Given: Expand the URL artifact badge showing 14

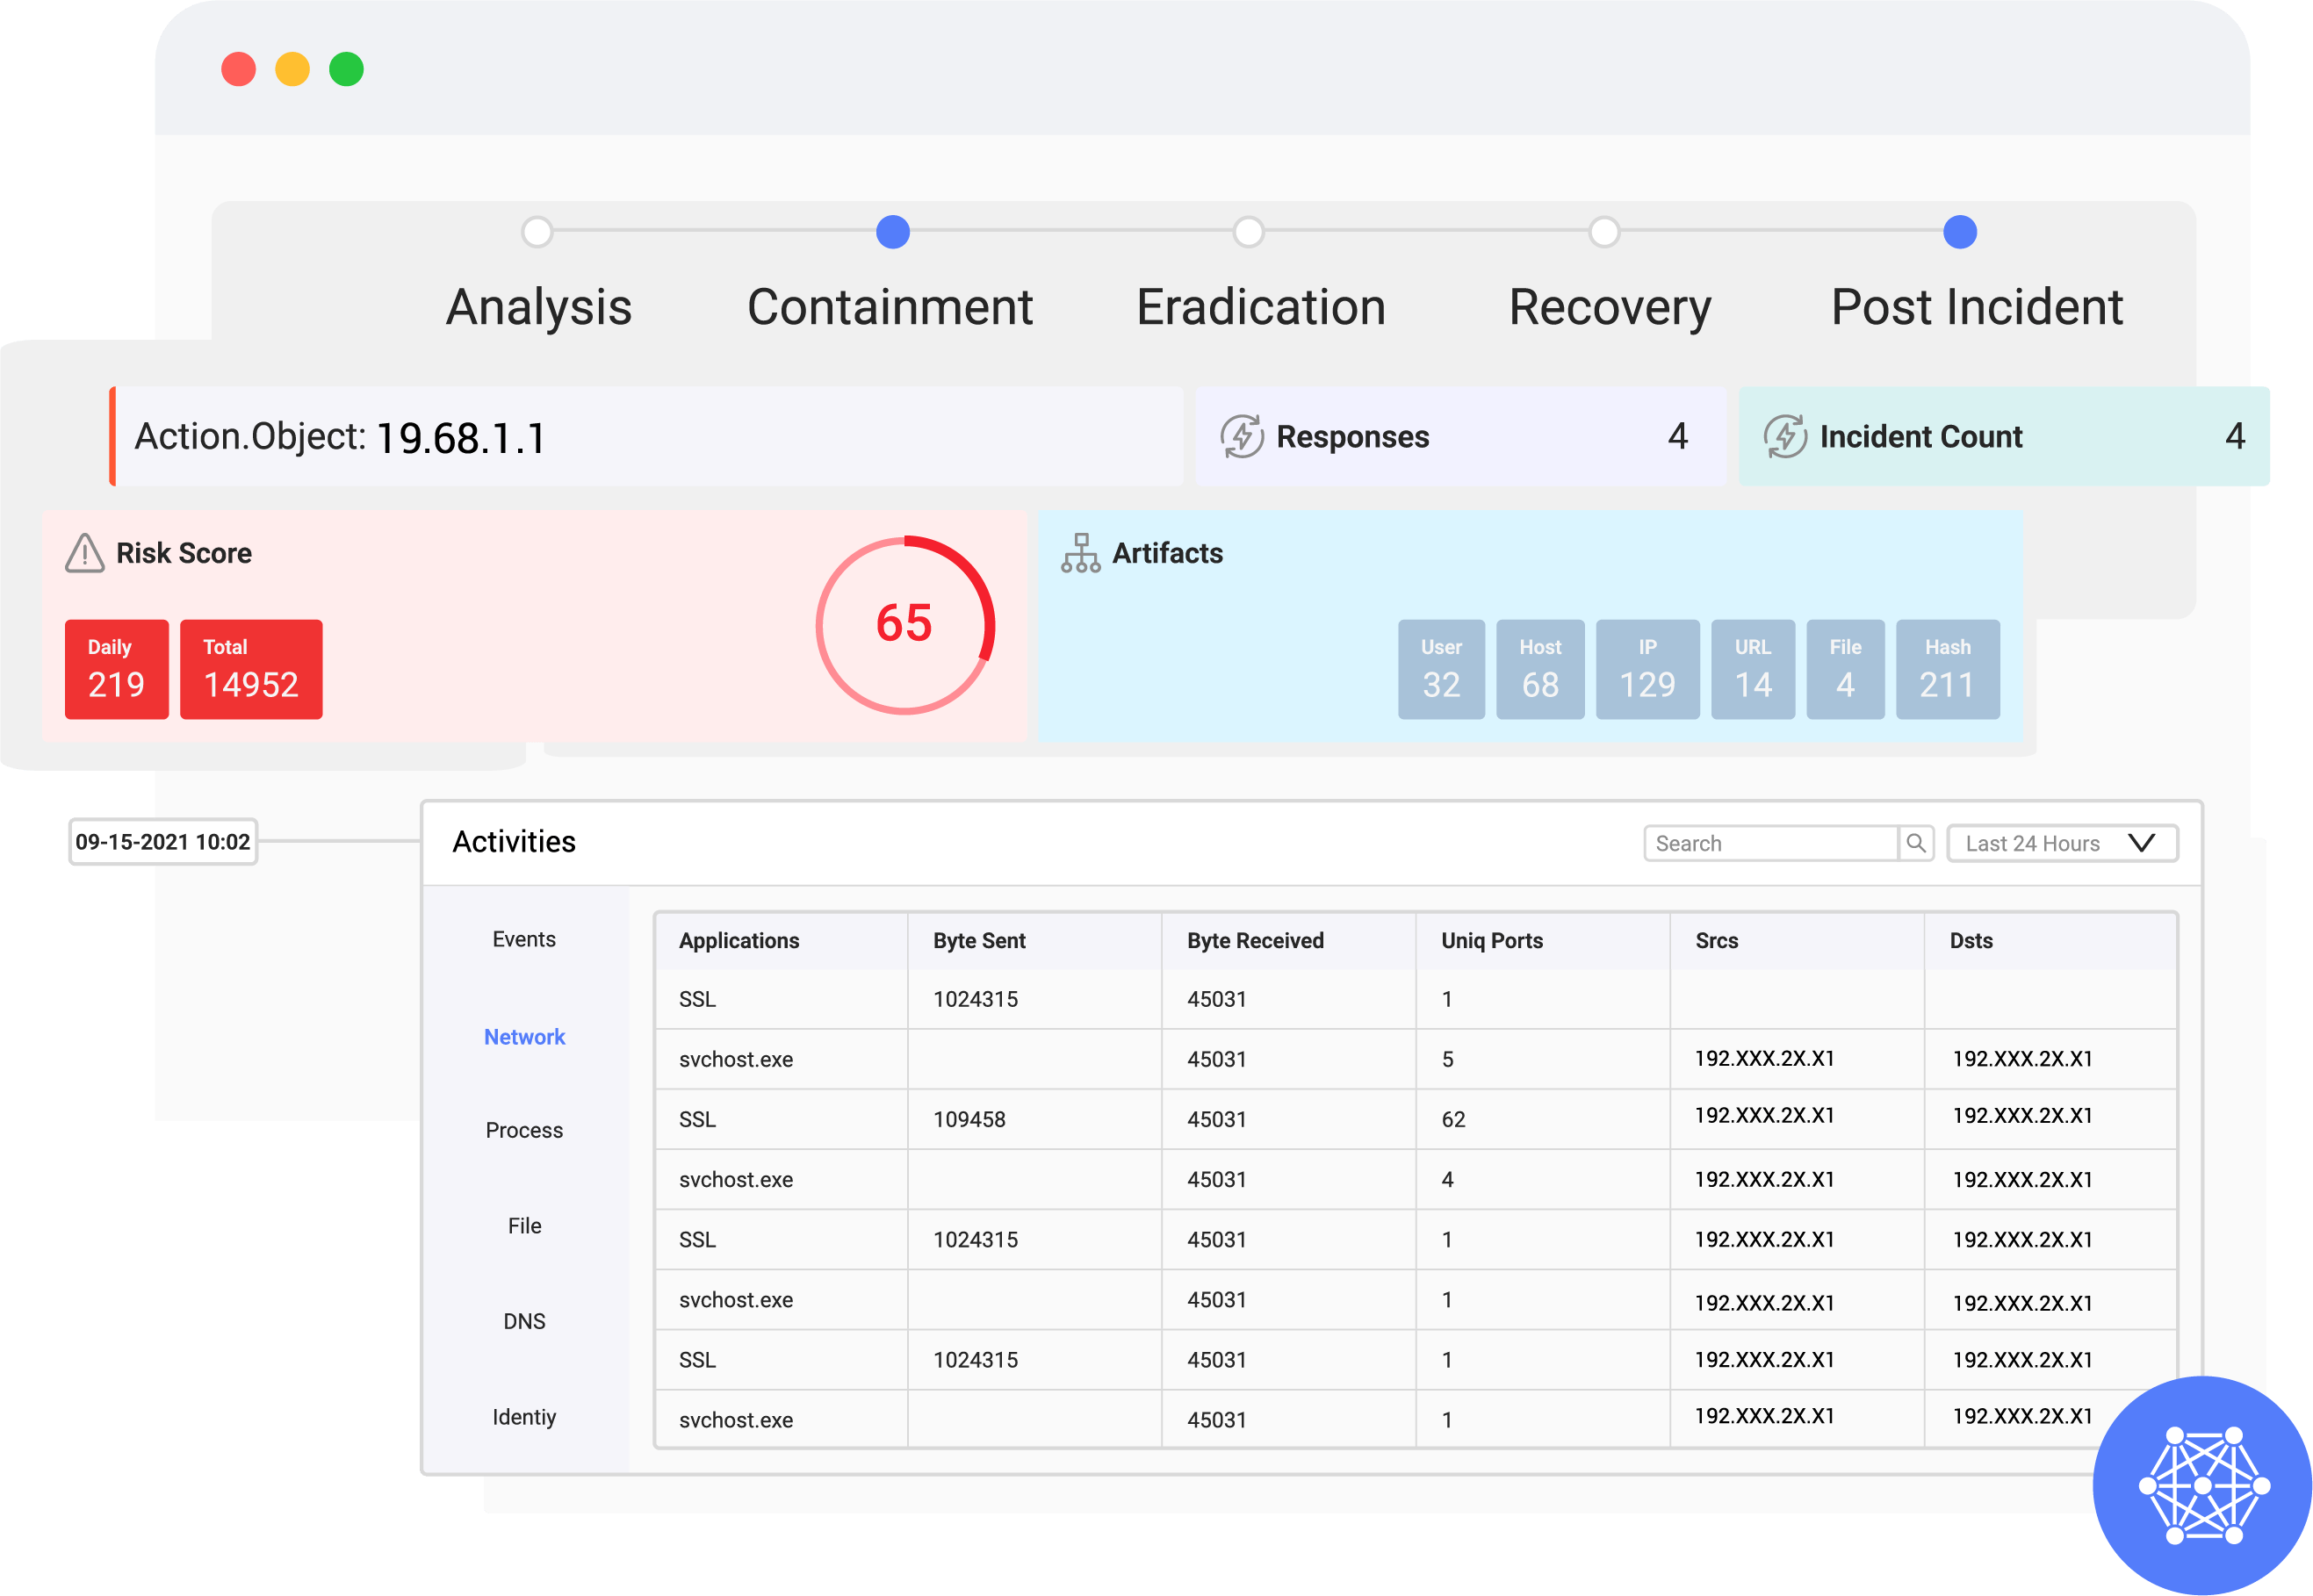Looking at the screenshot, I should point(1752,668).
